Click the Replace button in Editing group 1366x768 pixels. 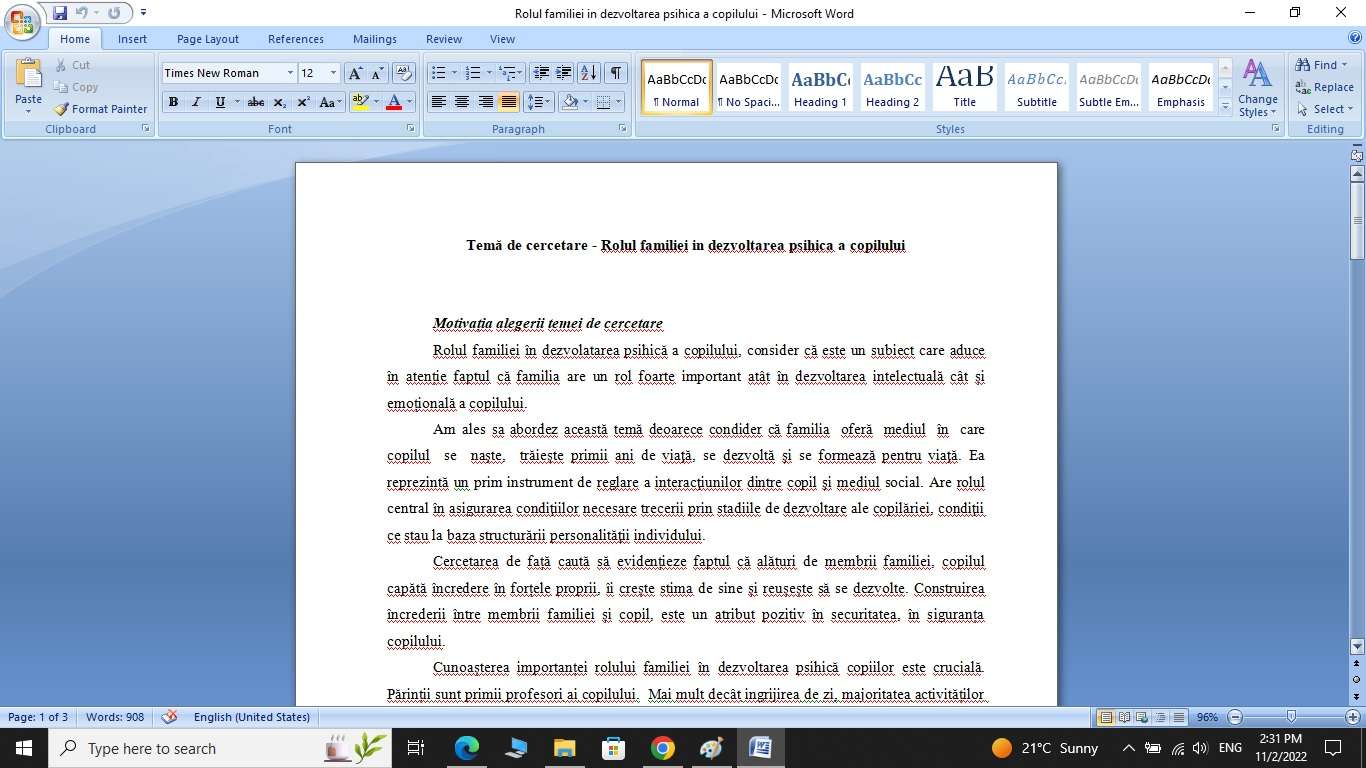click(x=1324, y=87)
